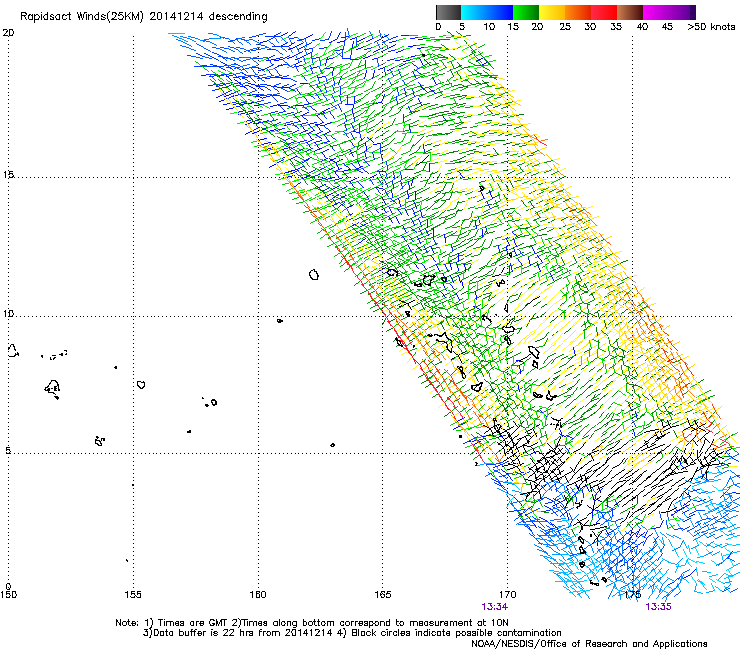Click the longitude label '155'
This screenshot has width=740, height=650.
pos(133,594)
